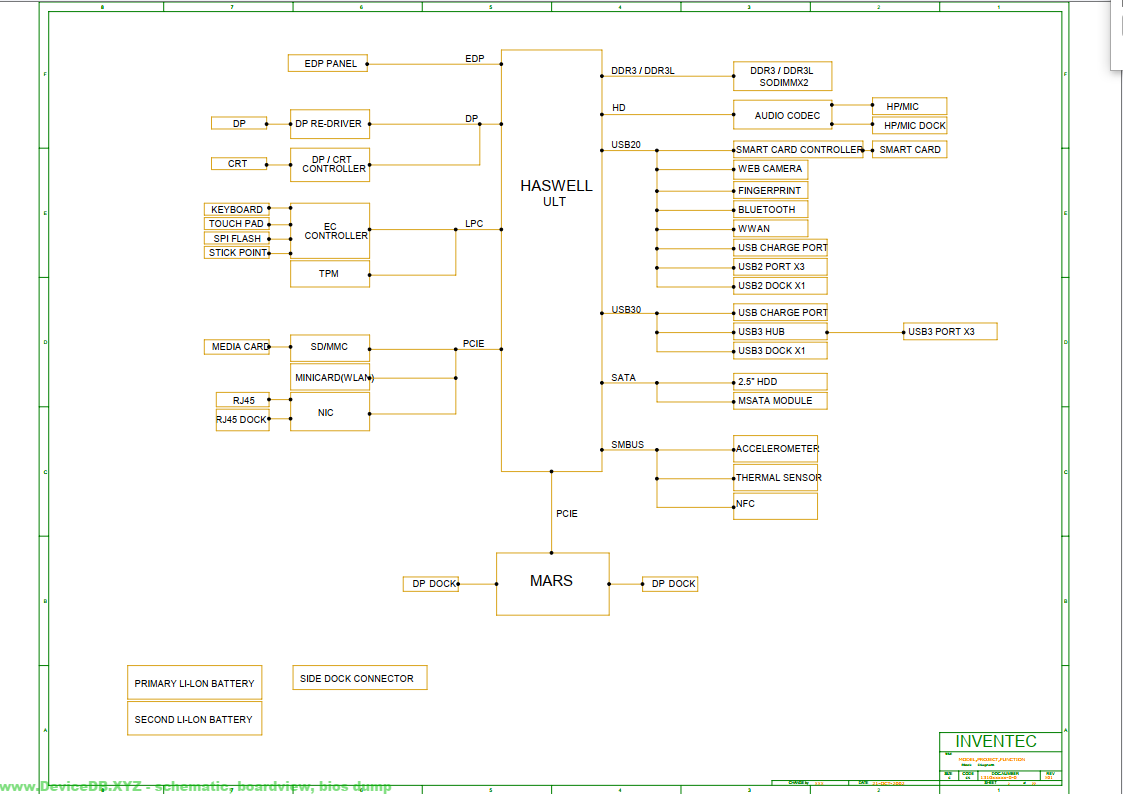Select the MARS block
Screen dimensions: 1123x794
tap(552, 583)
